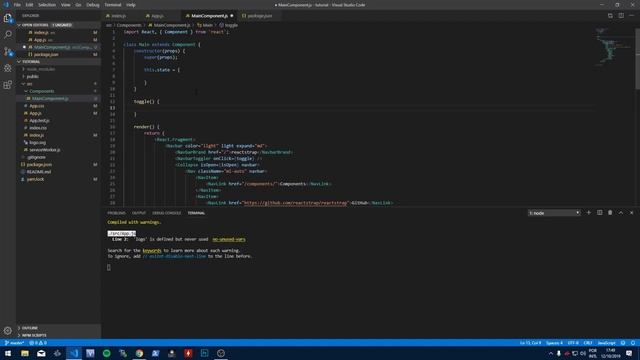This screenshot has width=640, height=360.
Task: Open File Explorer from the taskbar
Action: (x=25, y=353)
